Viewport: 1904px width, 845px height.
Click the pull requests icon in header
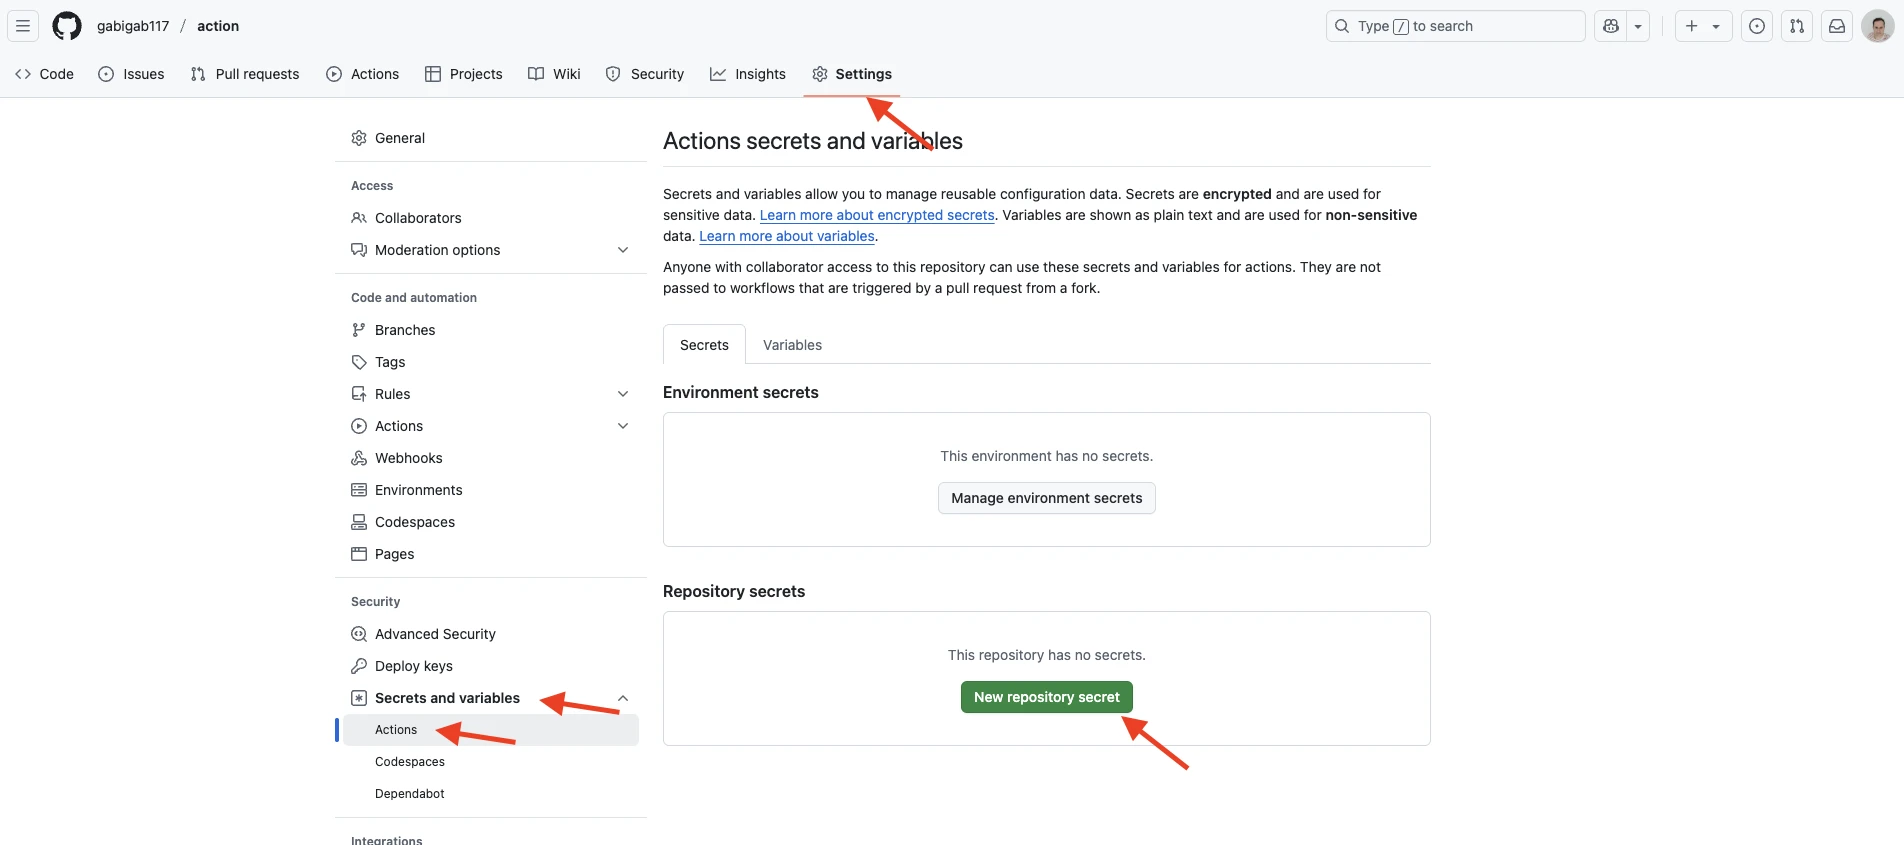[x=1797, y=26]
